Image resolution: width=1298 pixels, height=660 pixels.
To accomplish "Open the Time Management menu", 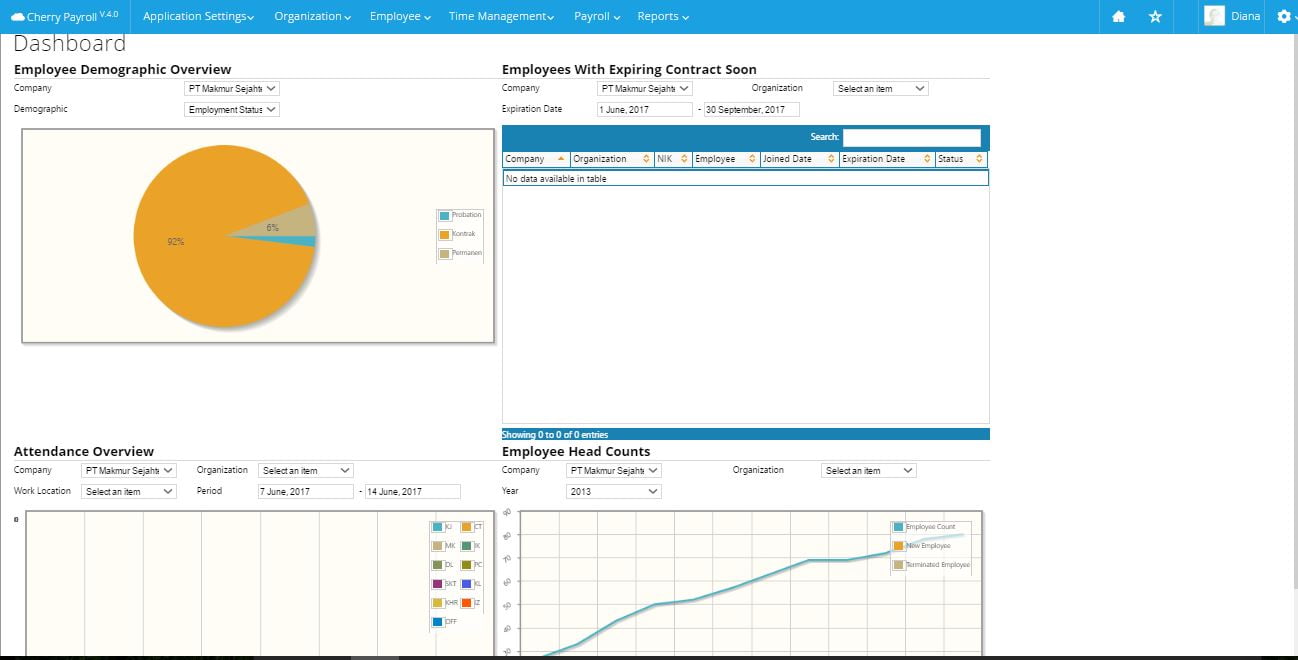I will tap(501, 16).
